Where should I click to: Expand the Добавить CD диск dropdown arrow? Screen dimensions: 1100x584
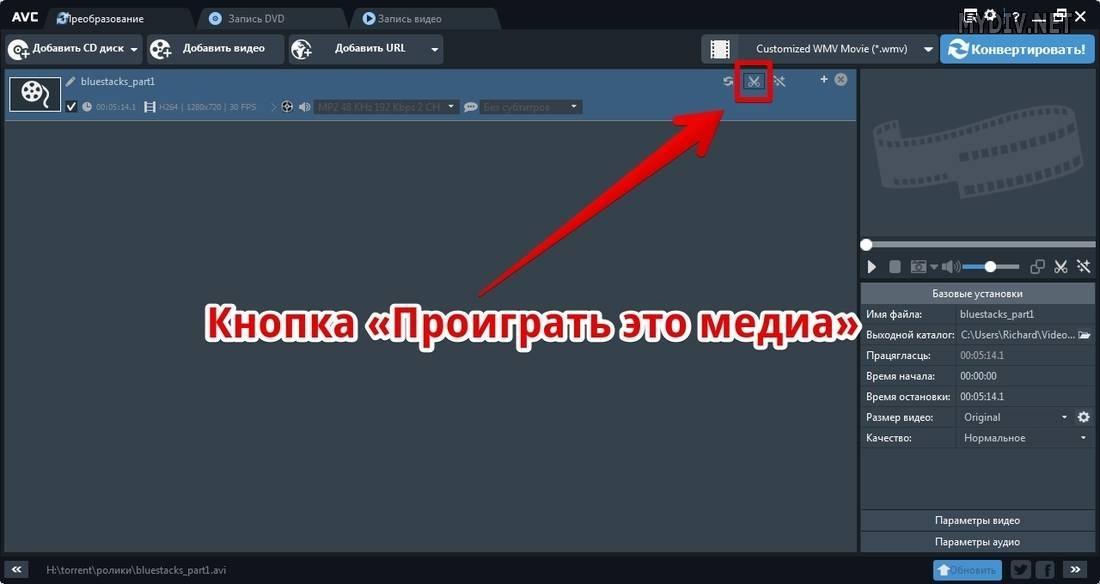click(x=134, y=50)
